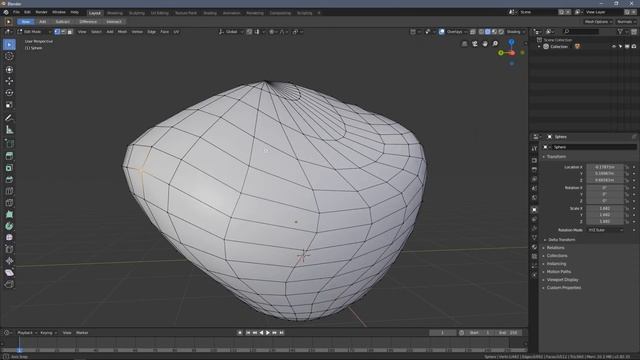Pick the Measure ruler tool

tap(9, 130)
